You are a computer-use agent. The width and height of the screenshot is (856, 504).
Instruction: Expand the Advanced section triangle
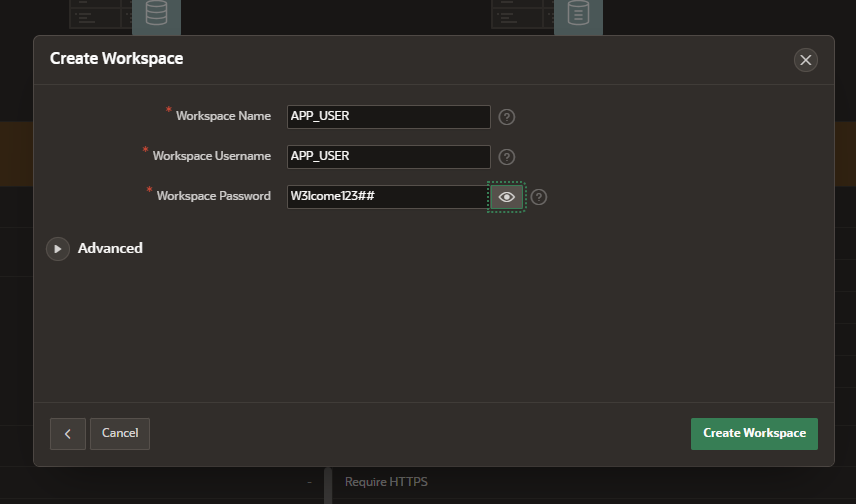coord(58,248)
